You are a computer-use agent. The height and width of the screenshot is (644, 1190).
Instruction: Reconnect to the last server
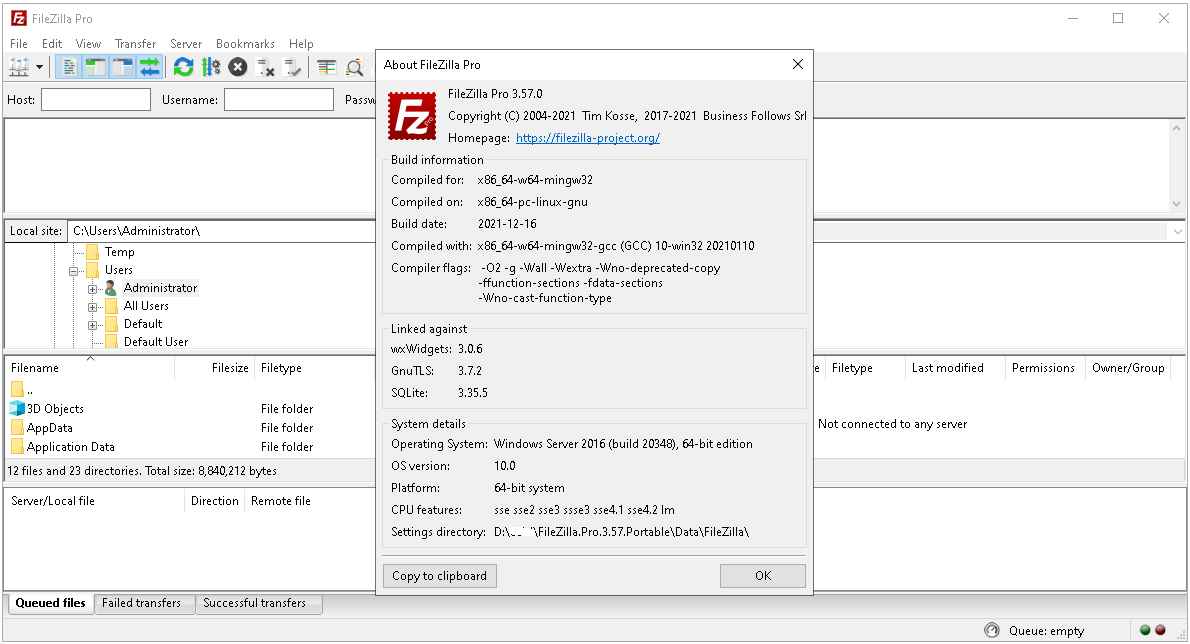[292, 68]
